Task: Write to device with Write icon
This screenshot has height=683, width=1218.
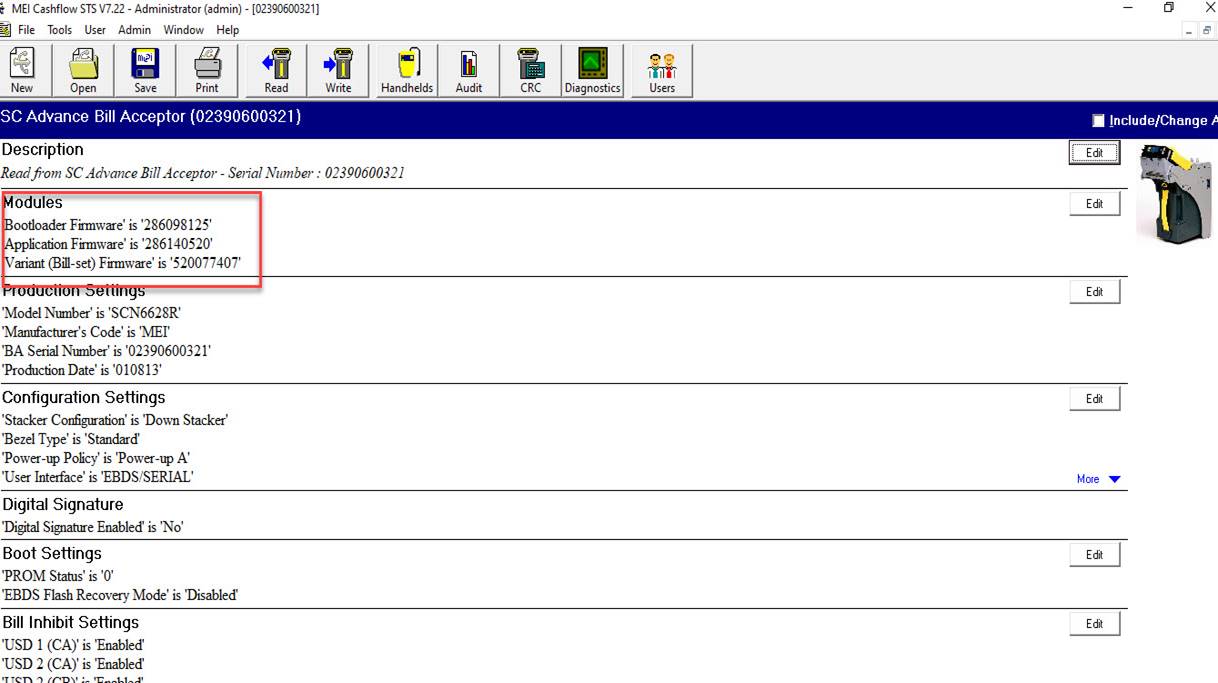Action: (x=338, y=71)
